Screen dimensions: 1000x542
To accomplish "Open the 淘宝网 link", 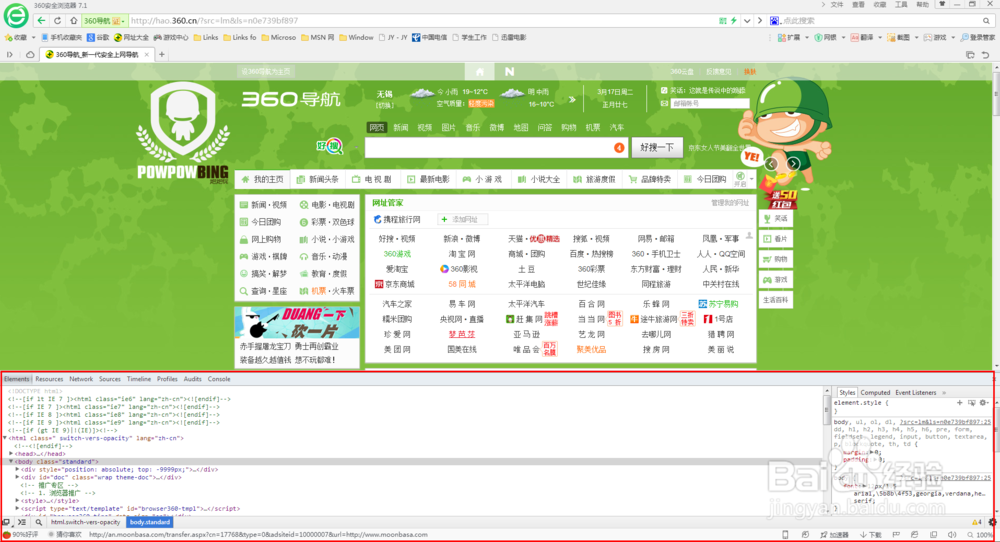I will coord(461,254).
